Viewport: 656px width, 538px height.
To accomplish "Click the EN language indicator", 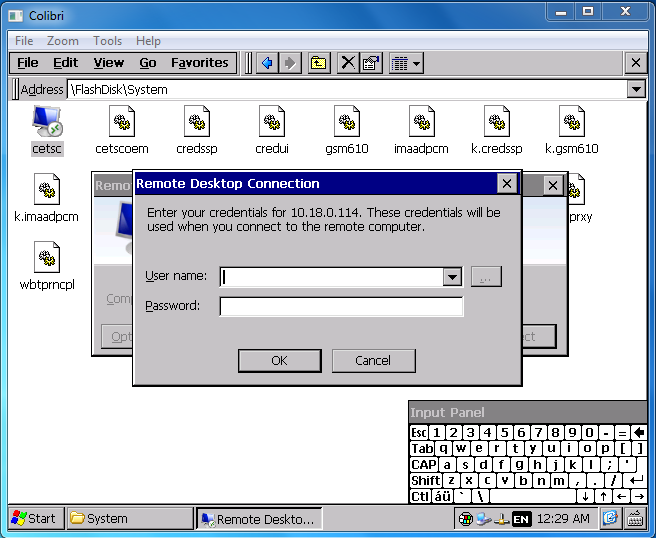I will (521, 519).
